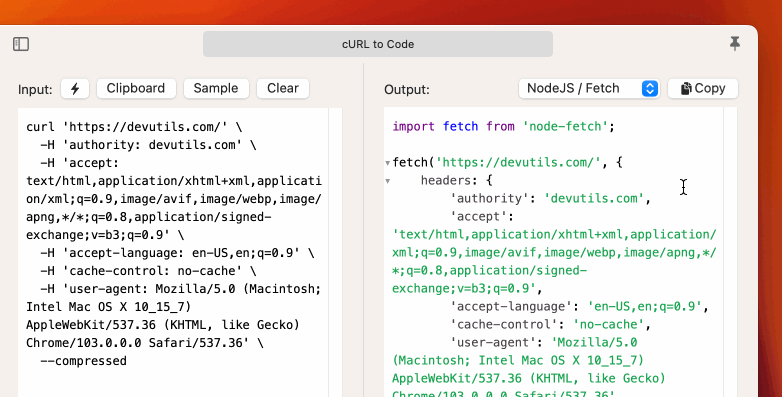This screenshot has height=397, width=782.
Task: Click the "'authority': 'devutils.com'," output line
Action: pyautogui.click(x=551, y=198)
